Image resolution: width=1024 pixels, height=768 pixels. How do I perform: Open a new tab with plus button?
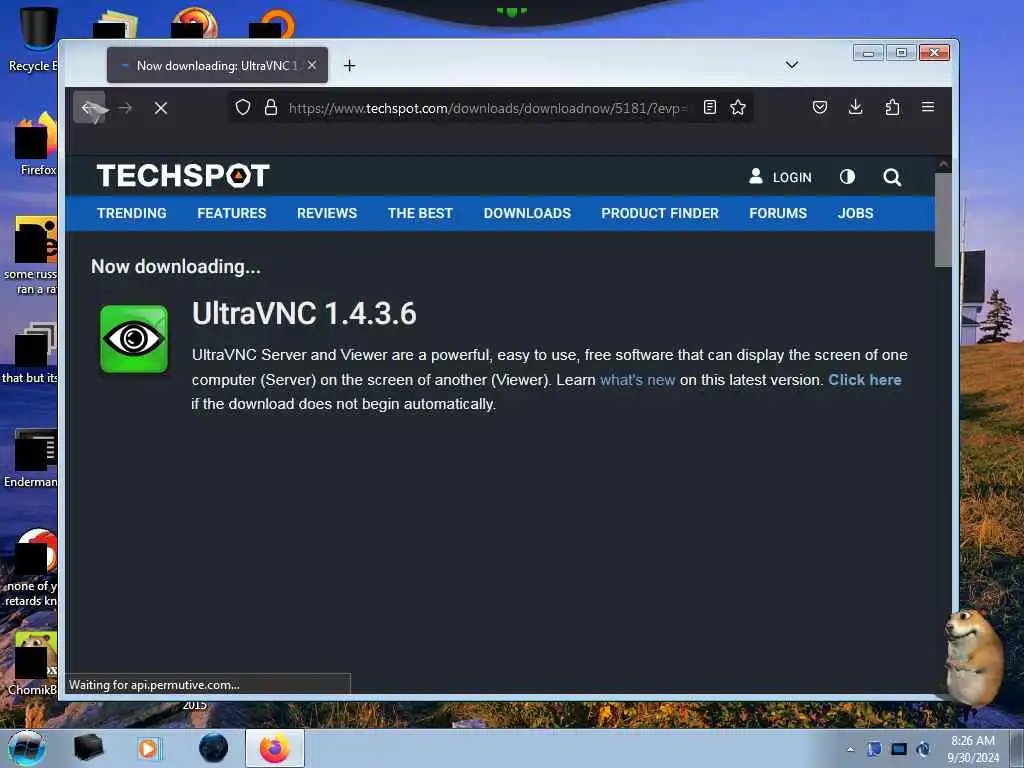349,65
